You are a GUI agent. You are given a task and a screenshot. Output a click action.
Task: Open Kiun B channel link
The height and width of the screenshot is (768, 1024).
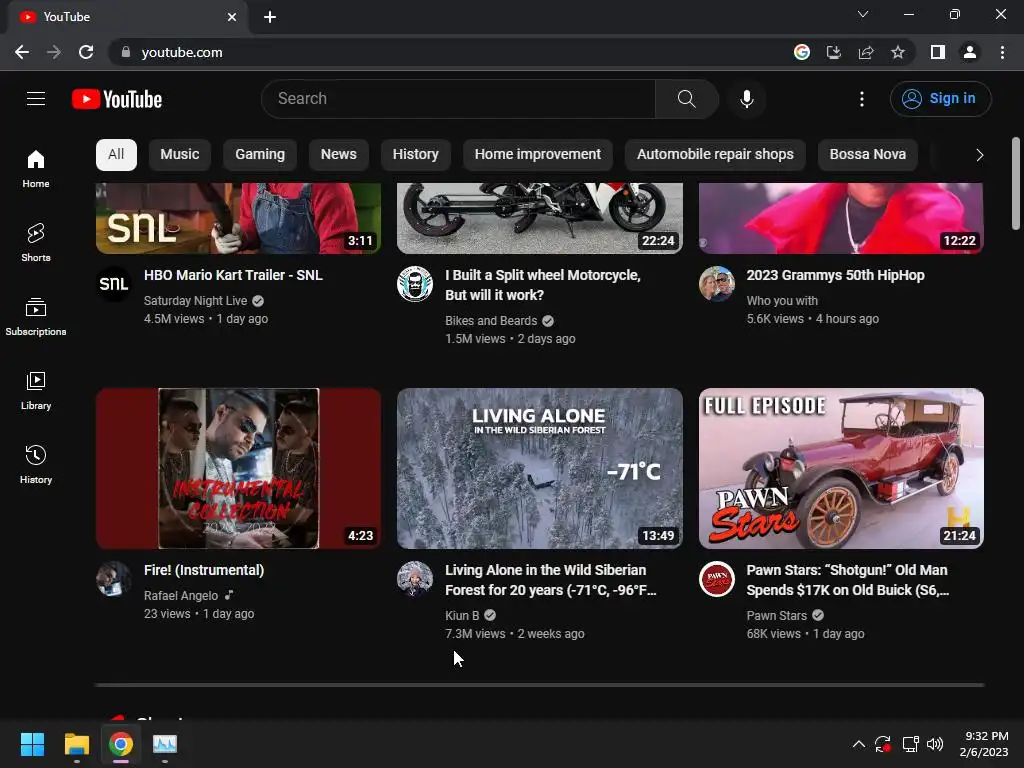click(462, 615)
